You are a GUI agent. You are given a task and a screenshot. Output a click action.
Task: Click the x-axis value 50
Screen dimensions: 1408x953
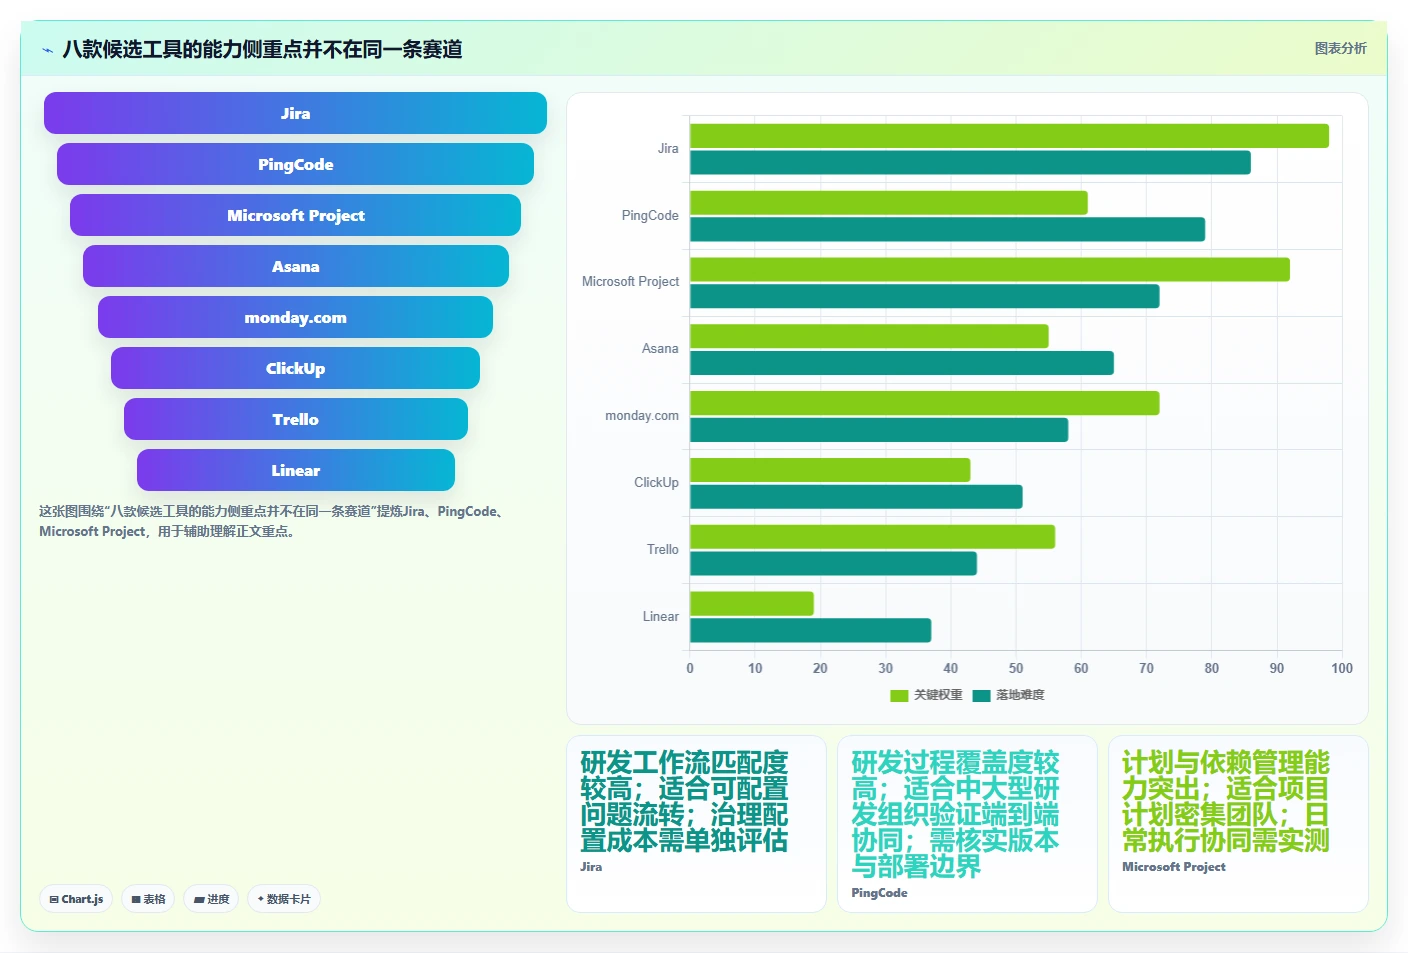pos(1016,669)
